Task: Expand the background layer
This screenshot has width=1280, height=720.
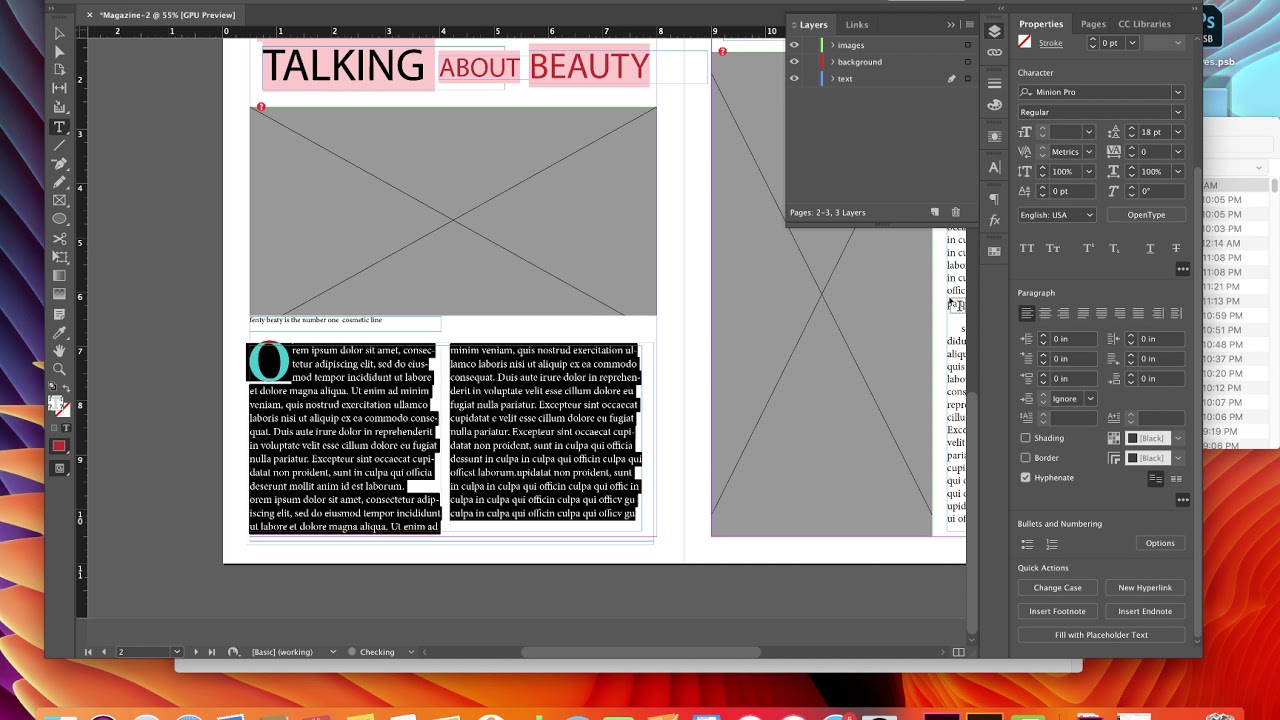Action: pyautogui.click(x=832, y=62)
